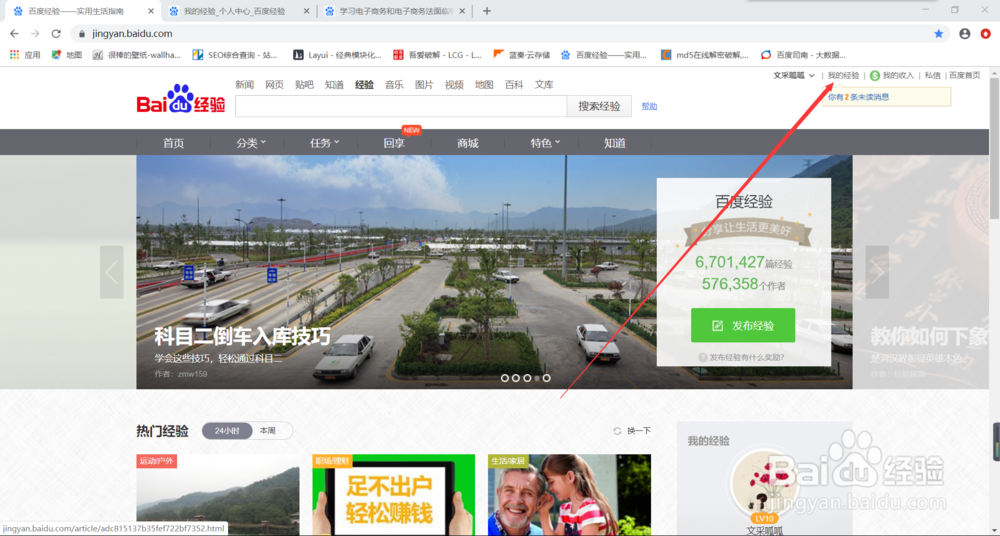The width and height of the screenshot is (1000, 536).
Task: Open the 百度经验——实用 bookmark
Action: coord(604,55)
